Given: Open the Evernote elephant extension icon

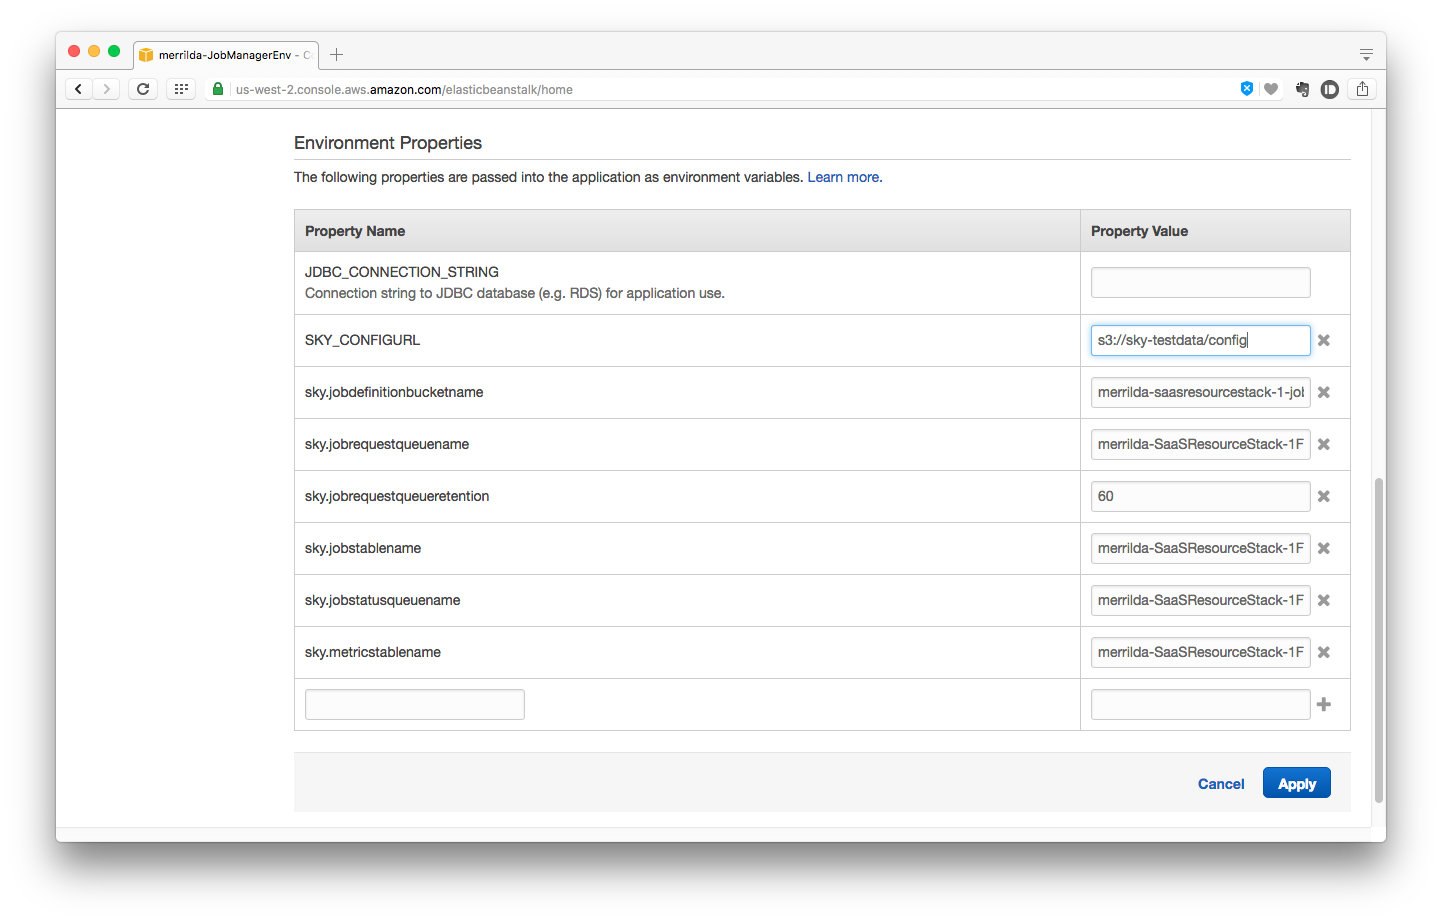Looking at the screenshot, I should pos(1302,89).
